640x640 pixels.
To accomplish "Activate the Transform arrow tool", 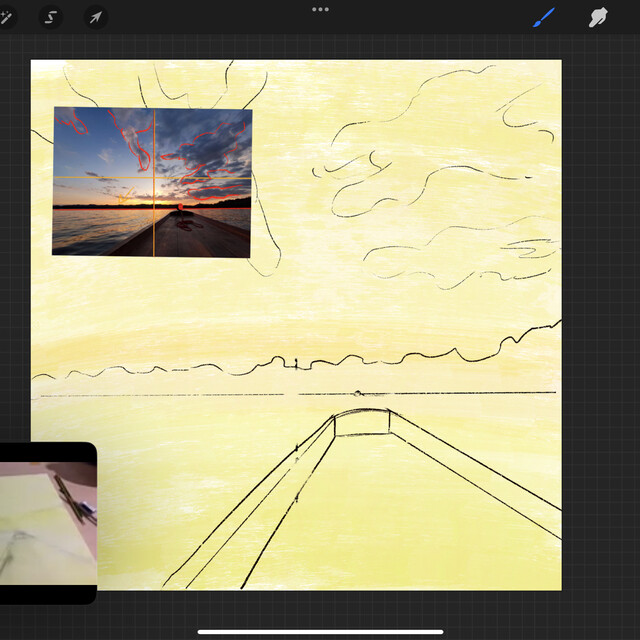I will click(x=96, y=18).
